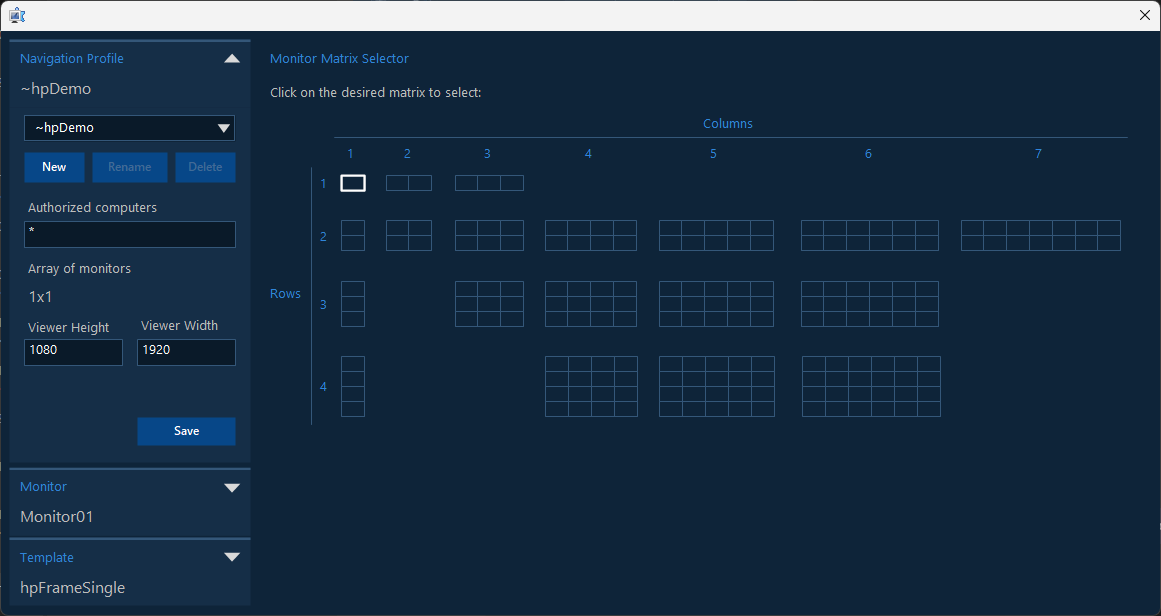This screenshot has height=616, width=1161.
Task: Click the Viewer Height field
Action: tap(73, 352)
